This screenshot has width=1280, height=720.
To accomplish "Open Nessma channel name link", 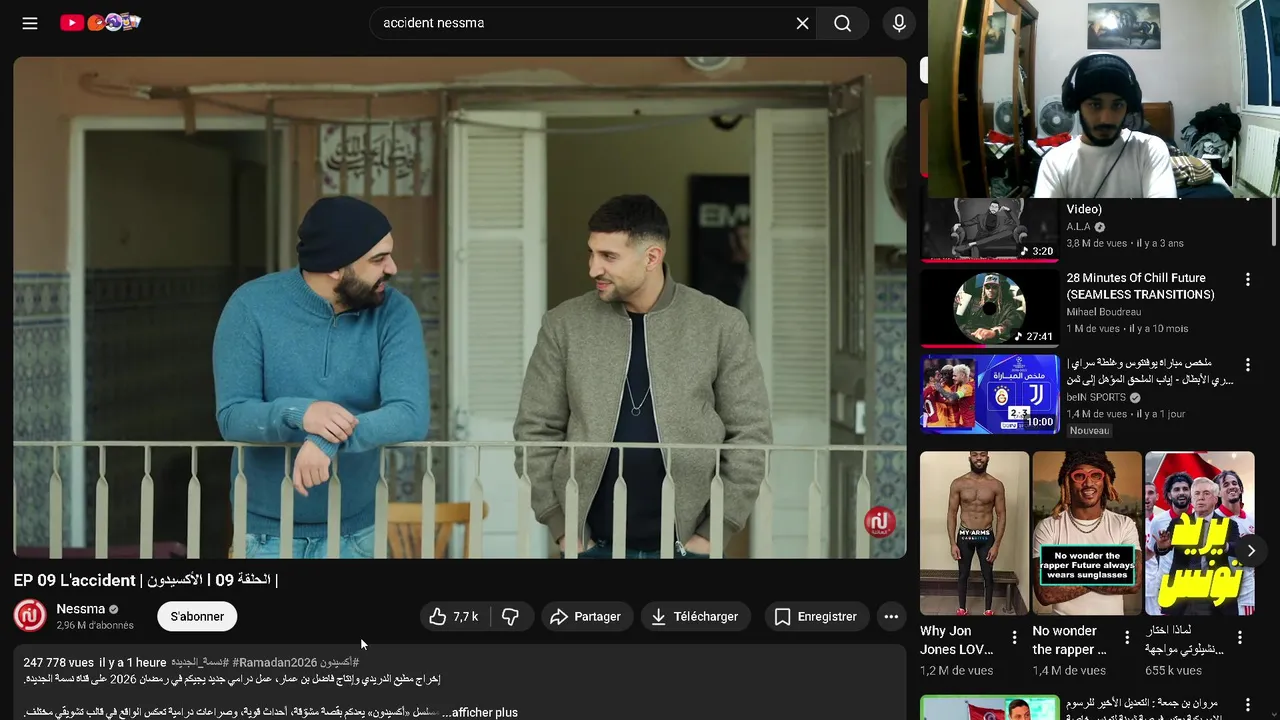I will point(81,609).
